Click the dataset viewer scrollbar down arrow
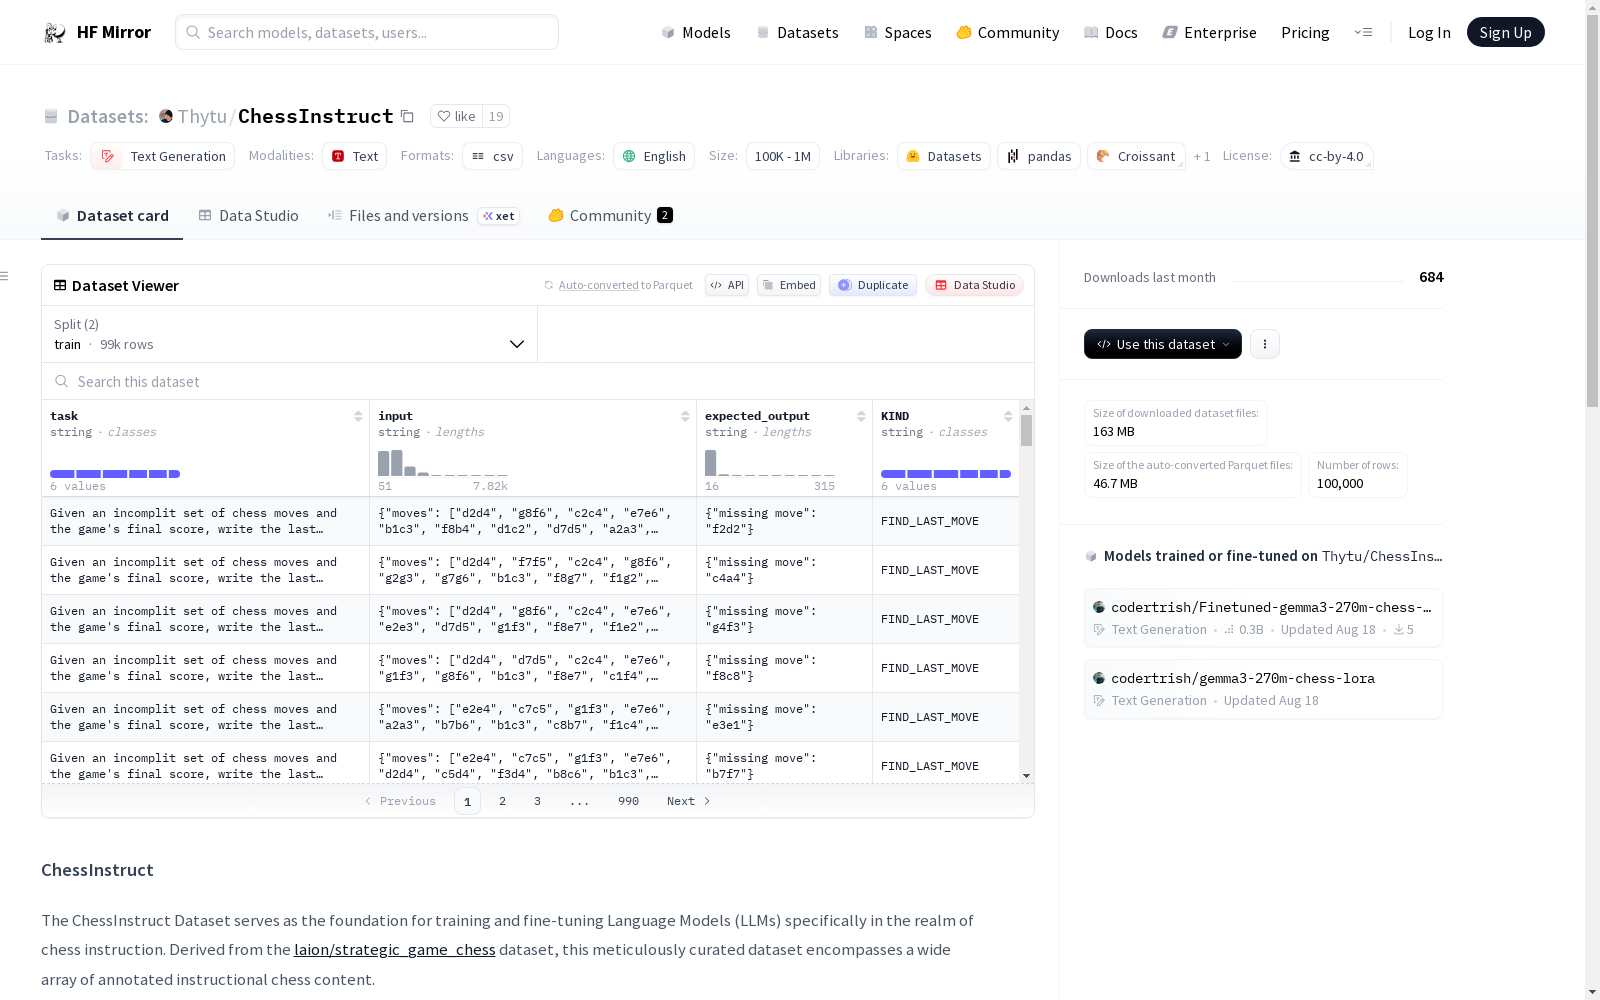This screenshot has width=1600, height=1000. click(1026, 776)
